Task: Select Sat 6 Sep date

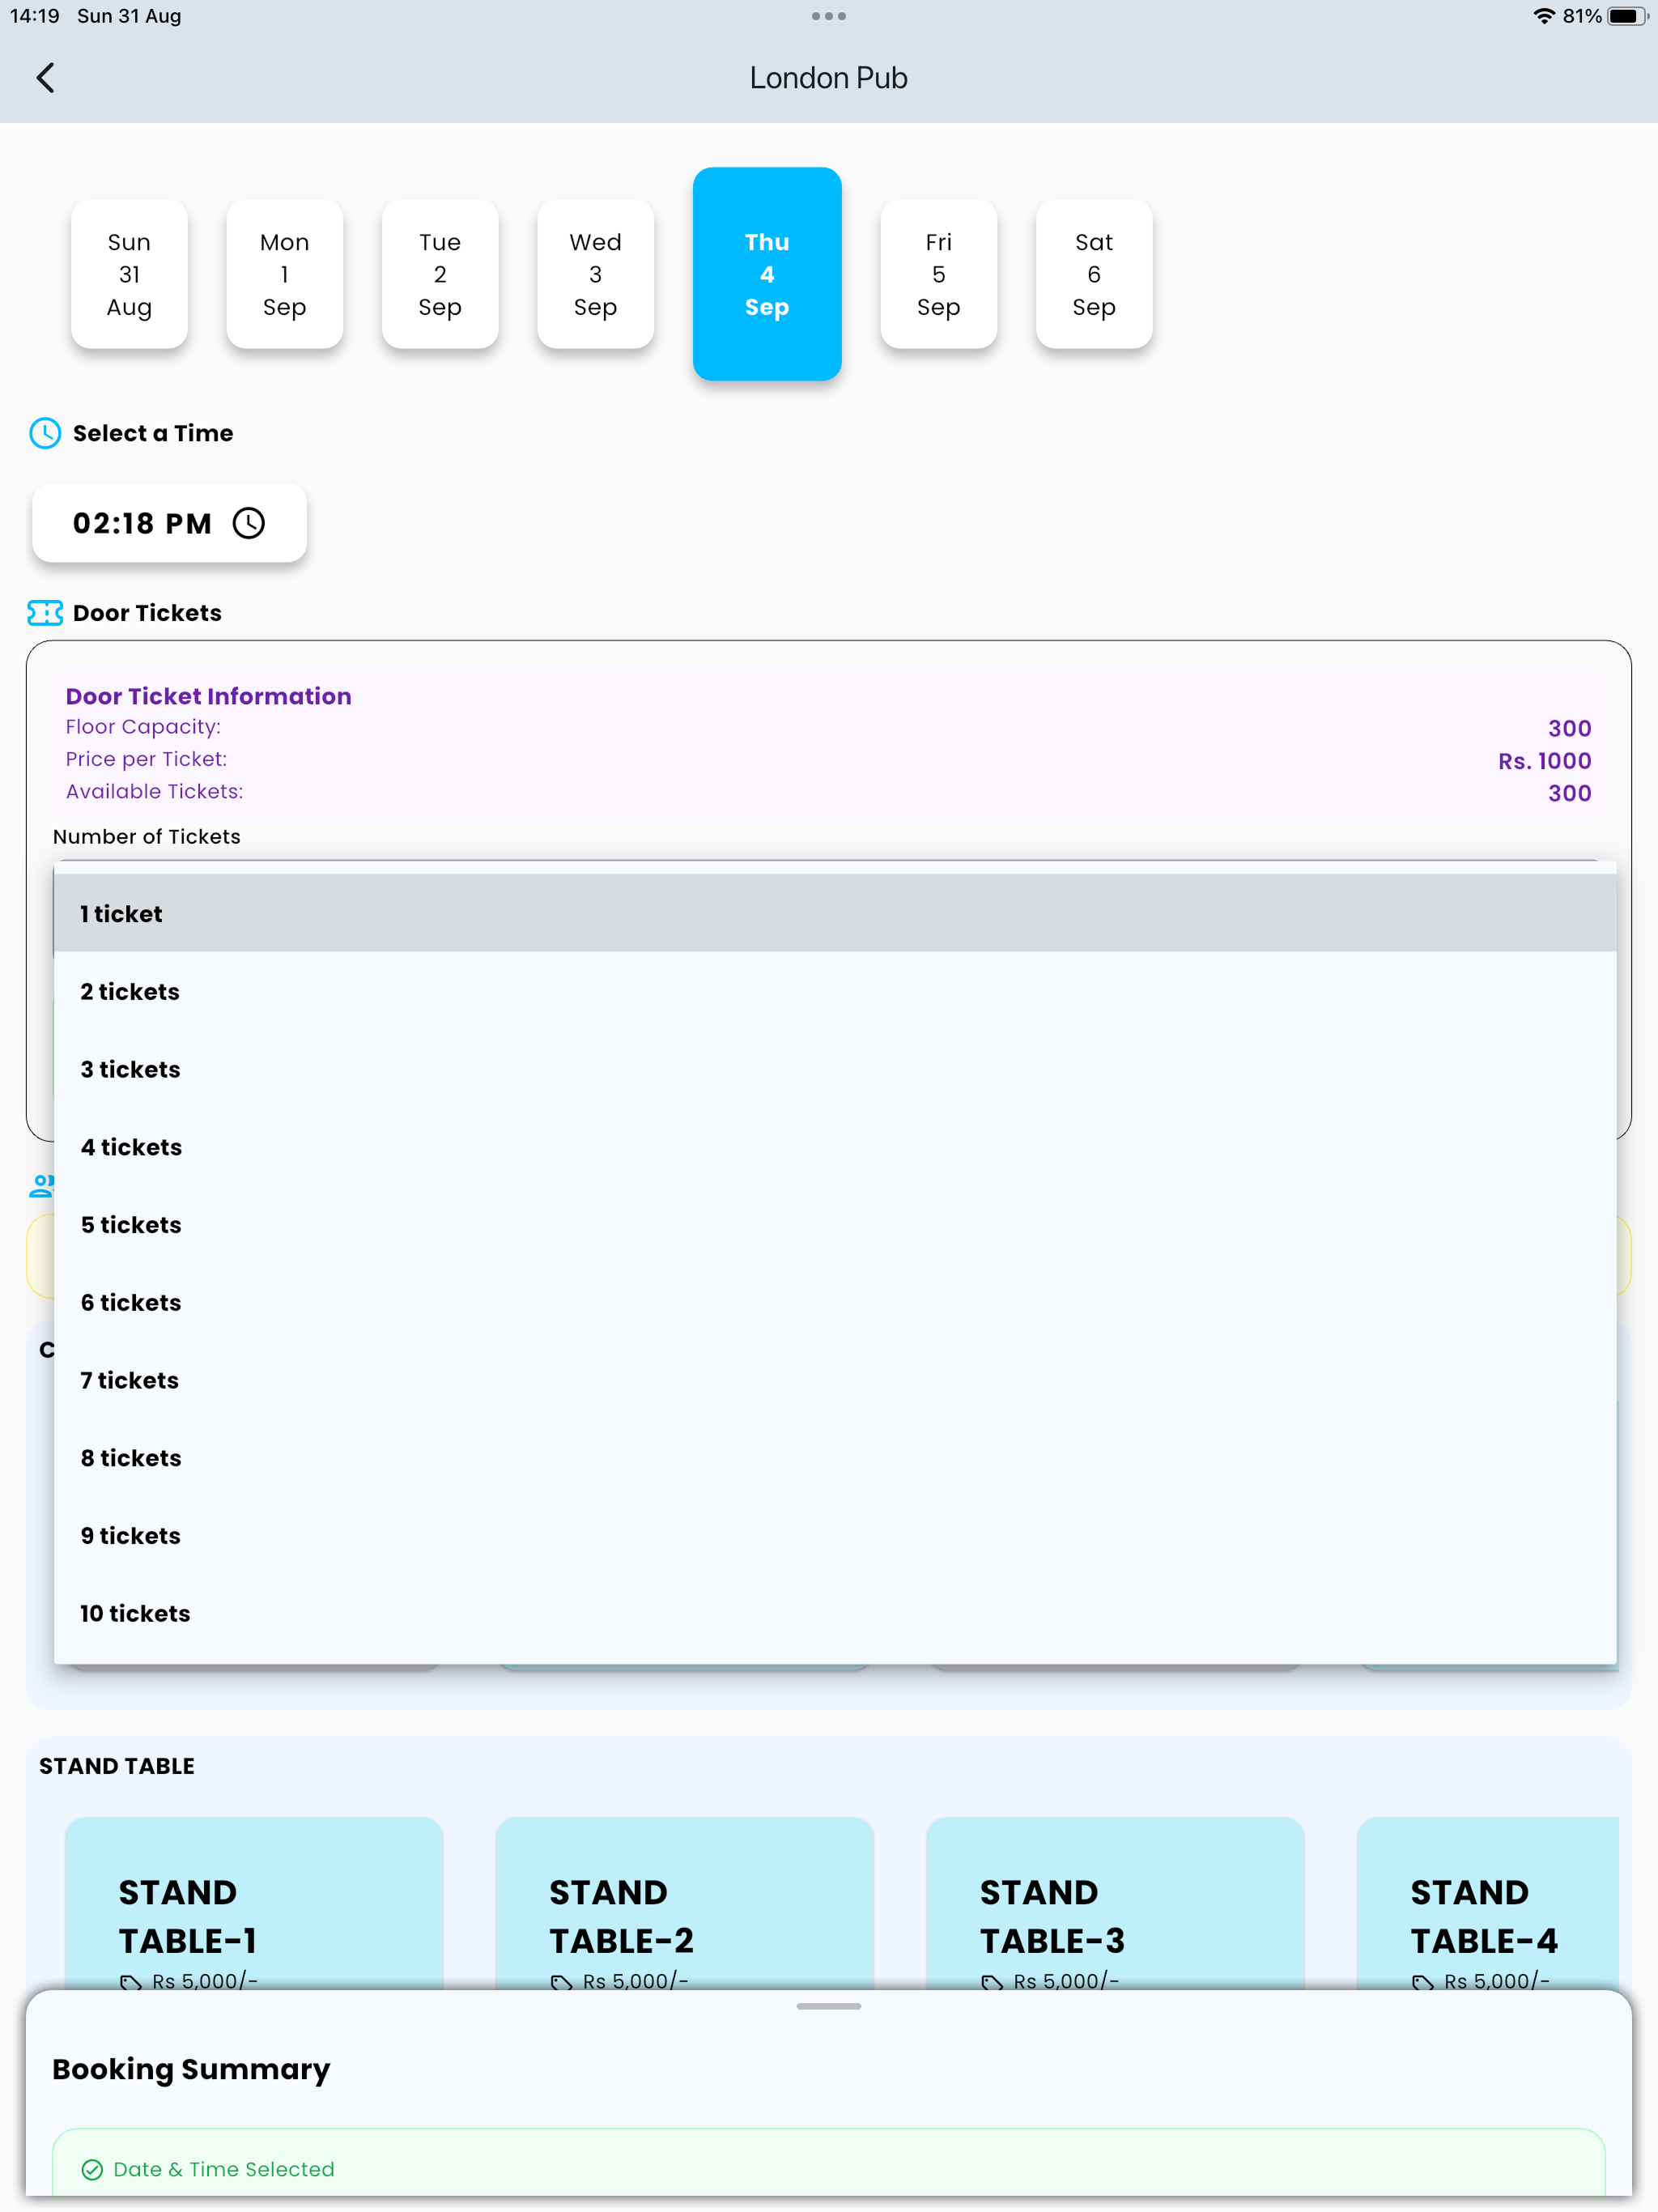Action: [1094, 274]
